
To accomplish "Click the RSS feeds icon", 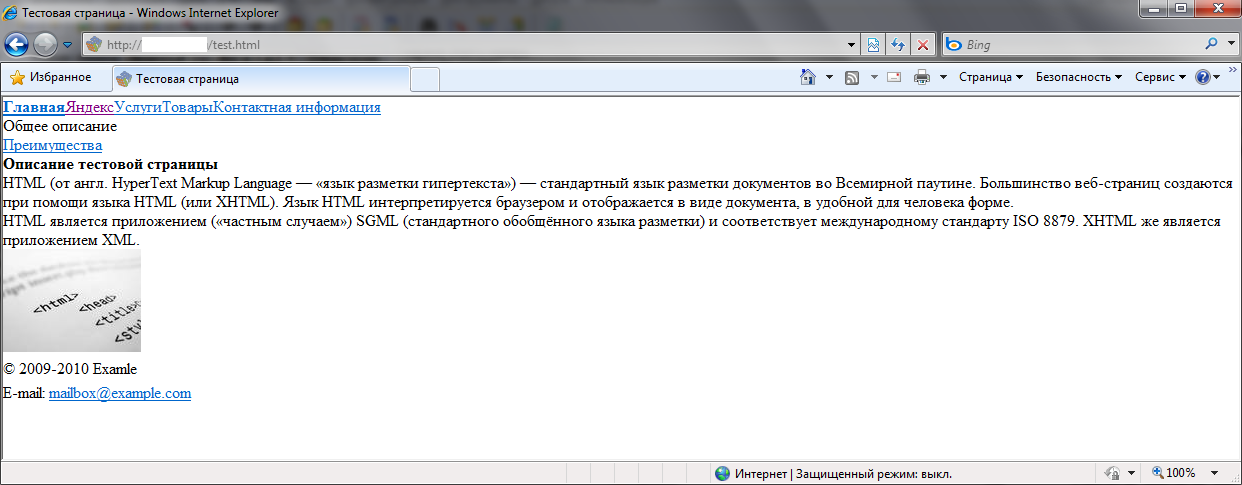I will pyautogui.click(x=853, y=77).
